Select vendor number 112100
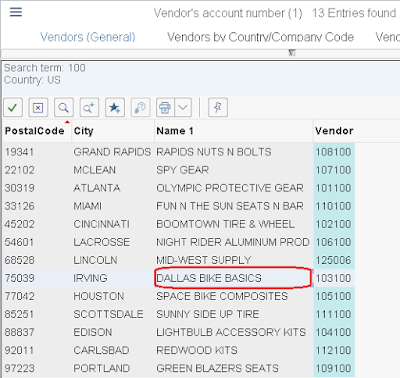The image size is (400, 378). pos(334,350)
